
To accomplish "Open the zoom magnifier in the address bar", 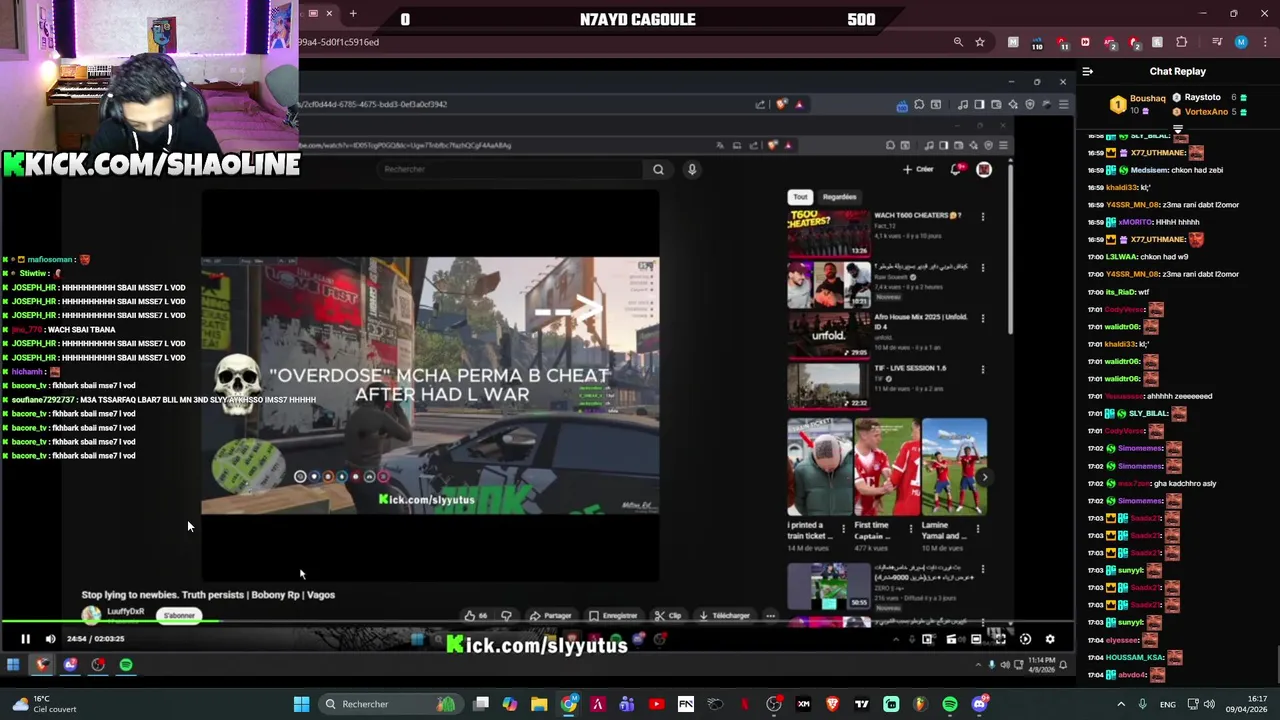I will [958, 42].
